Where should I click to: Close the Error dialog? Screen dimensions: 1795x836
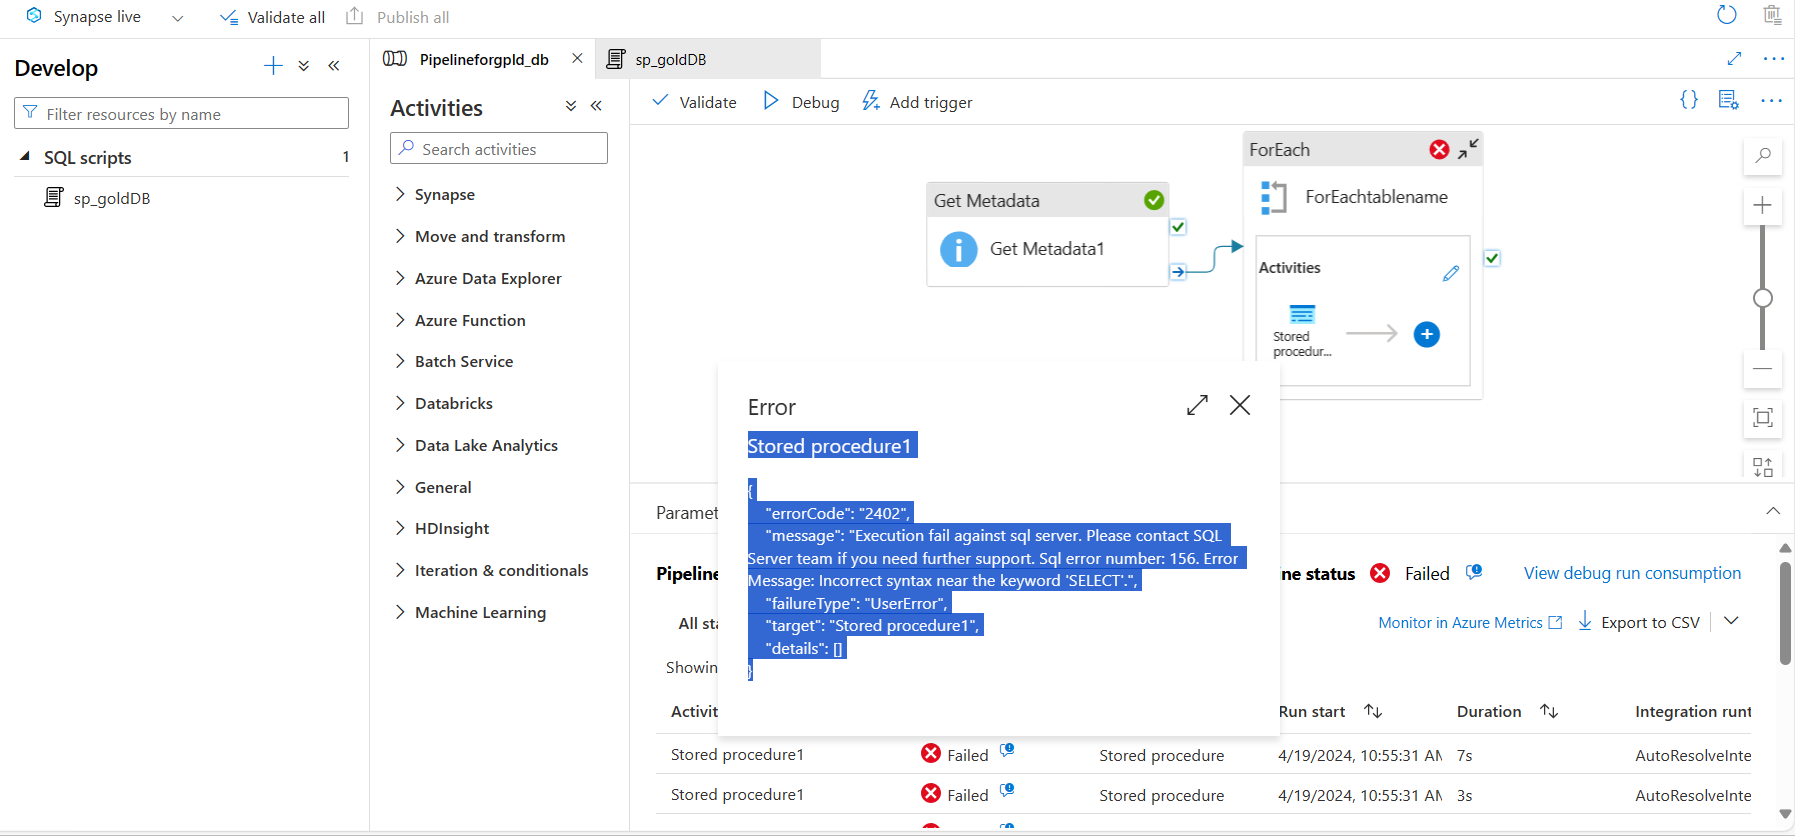click(x=1240, y=405)
